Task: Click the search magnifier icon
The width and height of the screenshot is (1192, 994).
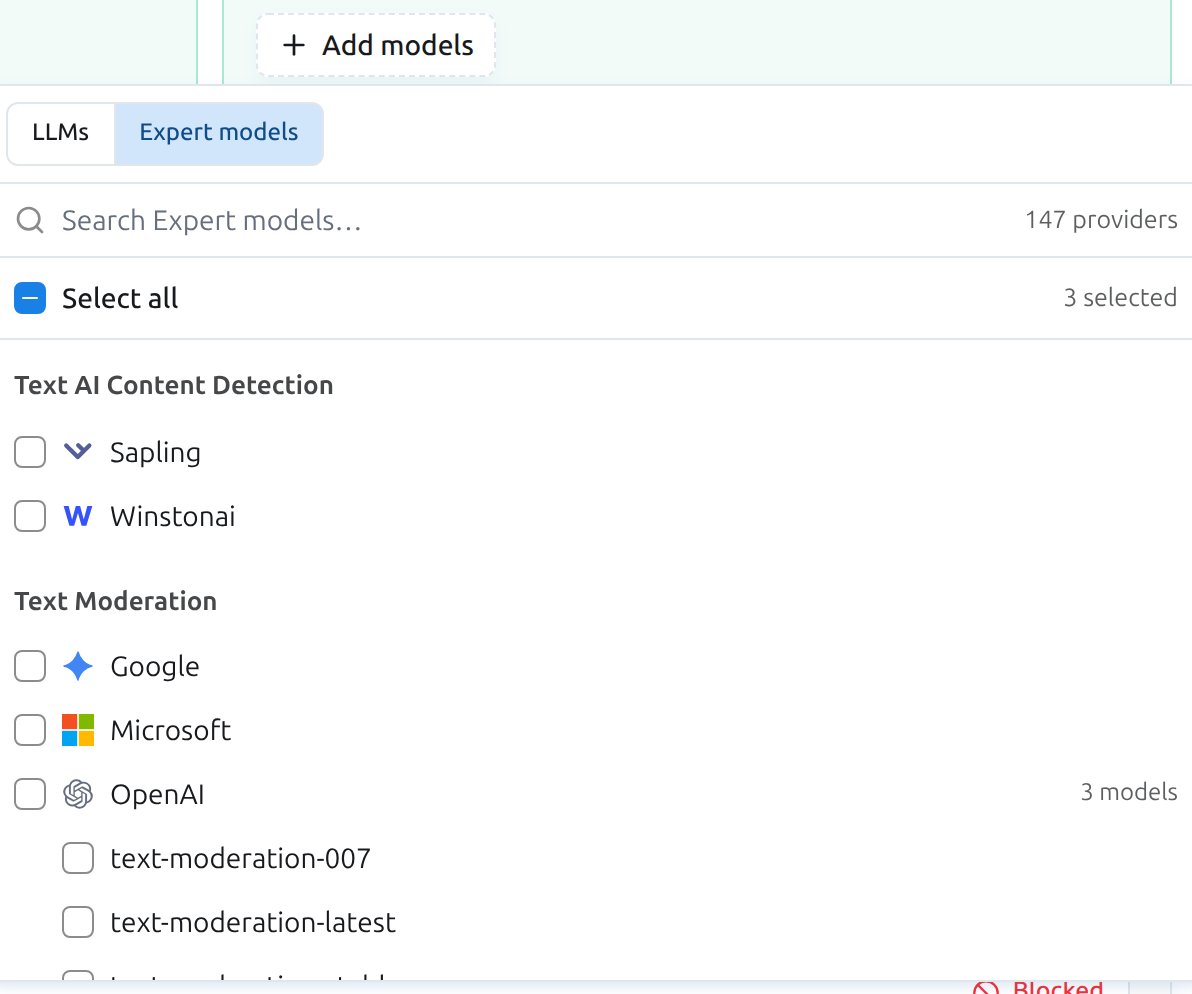Action: coord(30,220)
